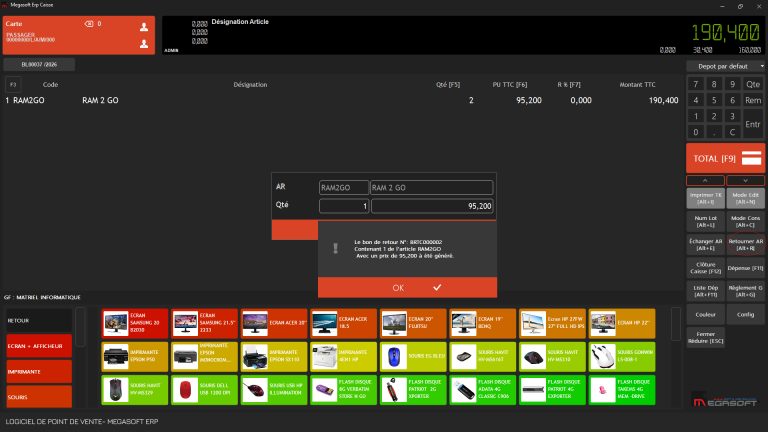Select the RAM2GO row in ticket

(x=343, y=100)
